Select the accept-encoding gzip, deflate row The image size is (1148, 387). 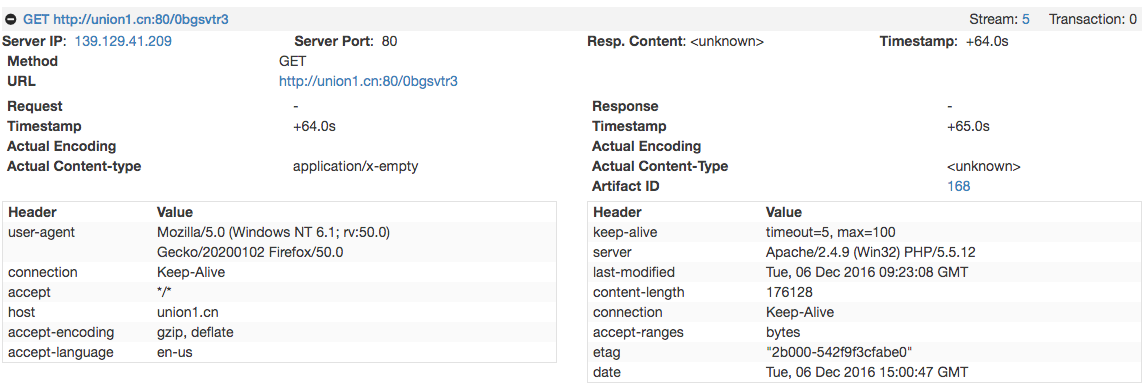(279, 332)
